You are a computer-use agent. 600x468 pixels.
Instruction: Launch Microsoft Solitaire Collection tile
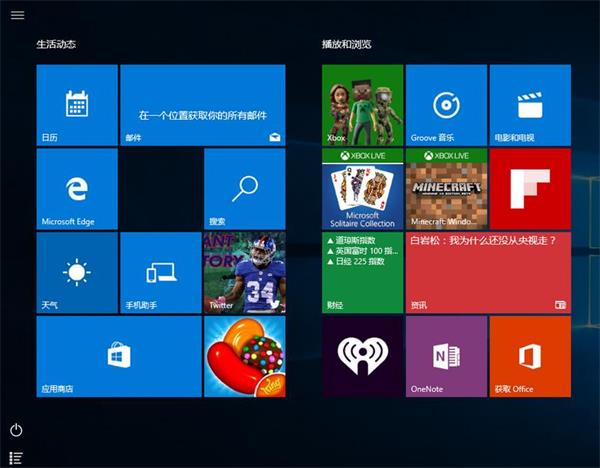click(x=362, y=189)
